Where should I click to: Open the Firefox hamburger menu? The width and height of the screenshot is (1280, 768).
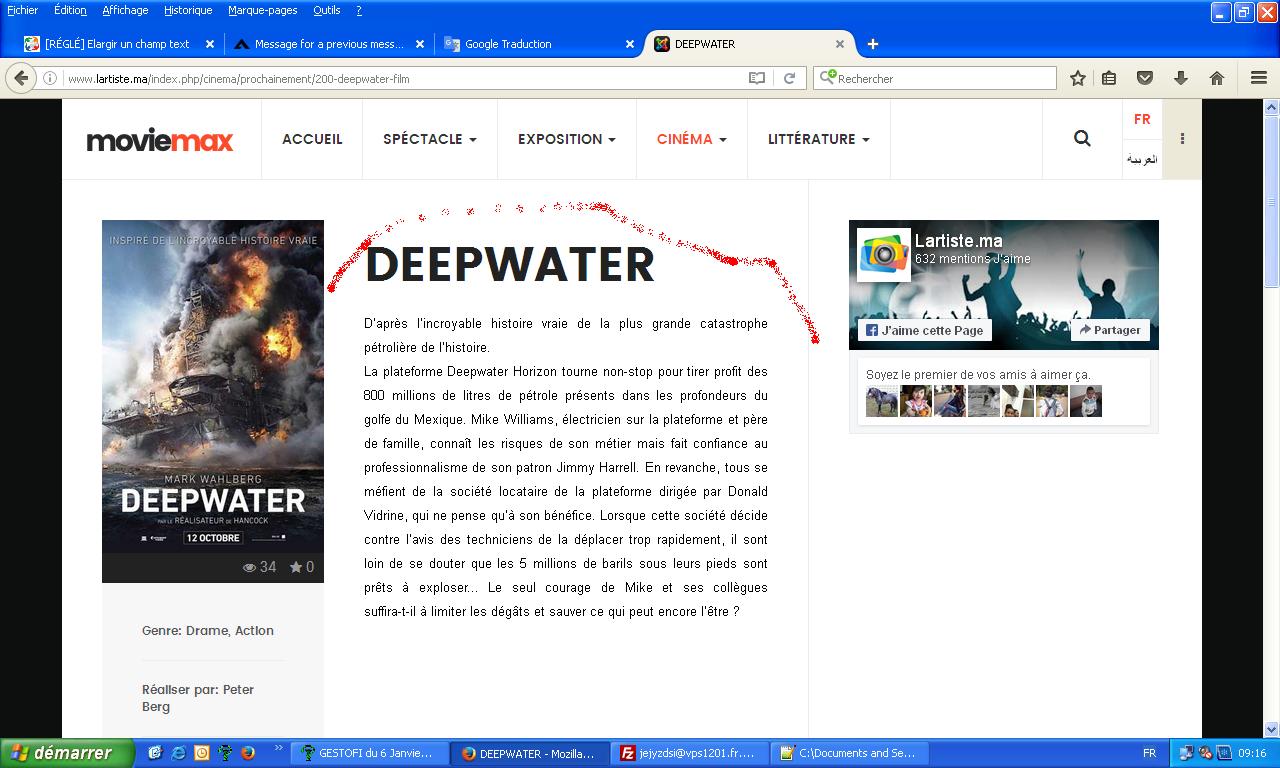(1259, 78)
